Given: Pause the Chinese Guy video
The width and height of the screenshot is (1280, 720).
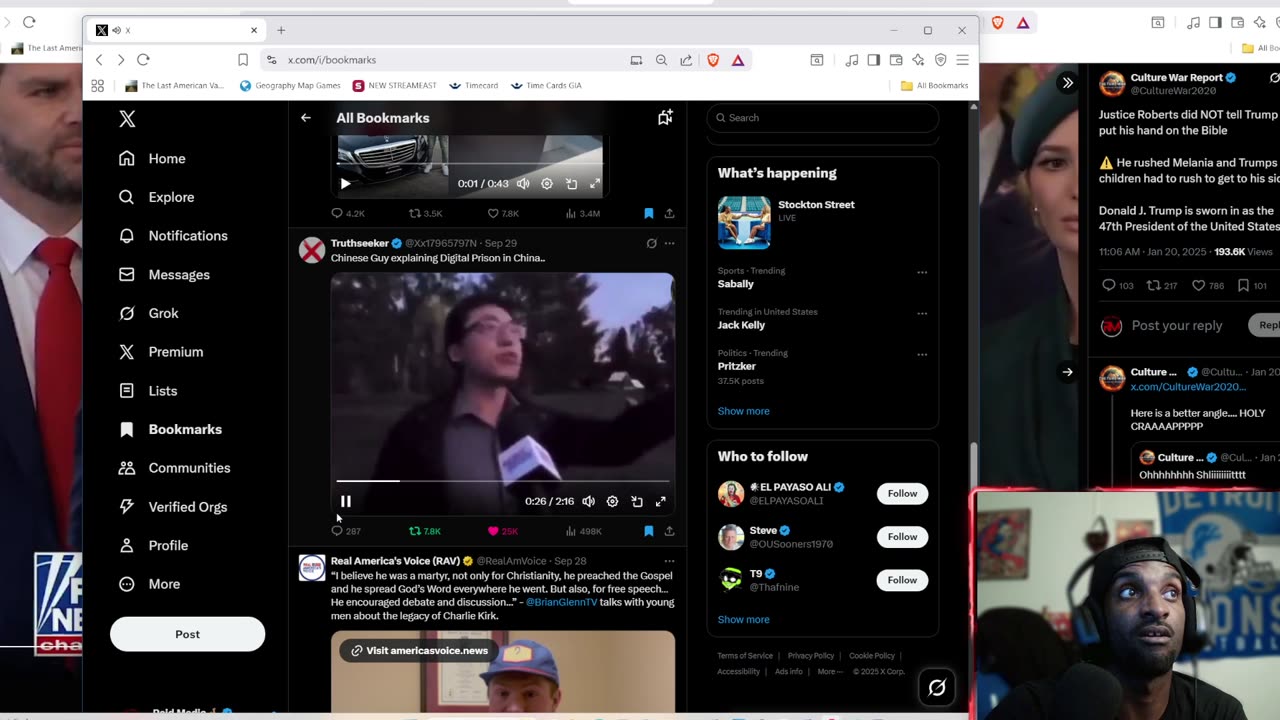Looking at the screenshot, I should [x=346, y=501].
